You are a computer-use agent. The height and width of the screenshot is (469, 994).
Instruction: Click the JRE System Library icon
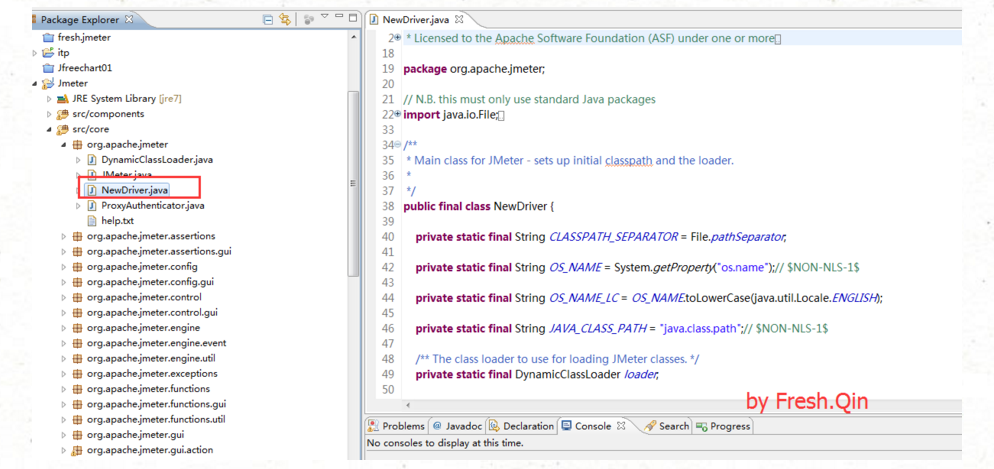[x=61, y=99]
